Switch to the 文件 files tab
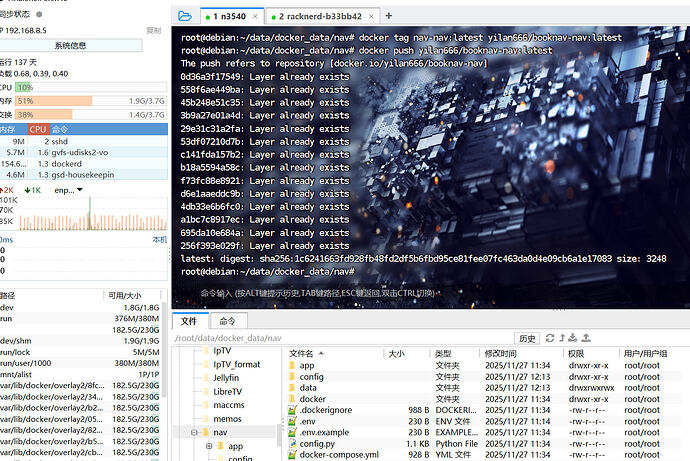690x461 pixels. tap(189, 321)
